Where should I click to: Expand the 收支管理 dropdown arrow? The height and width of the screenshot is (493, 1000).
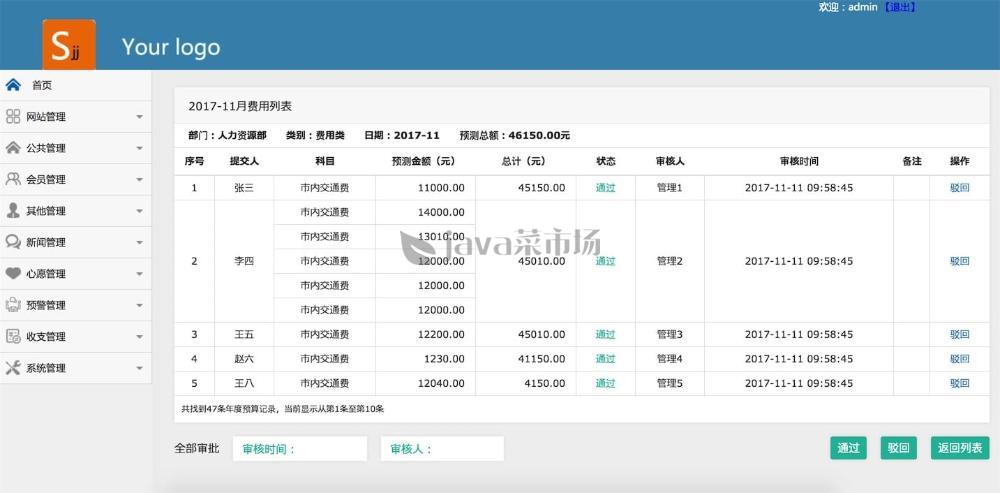click(x=139, y=337)
